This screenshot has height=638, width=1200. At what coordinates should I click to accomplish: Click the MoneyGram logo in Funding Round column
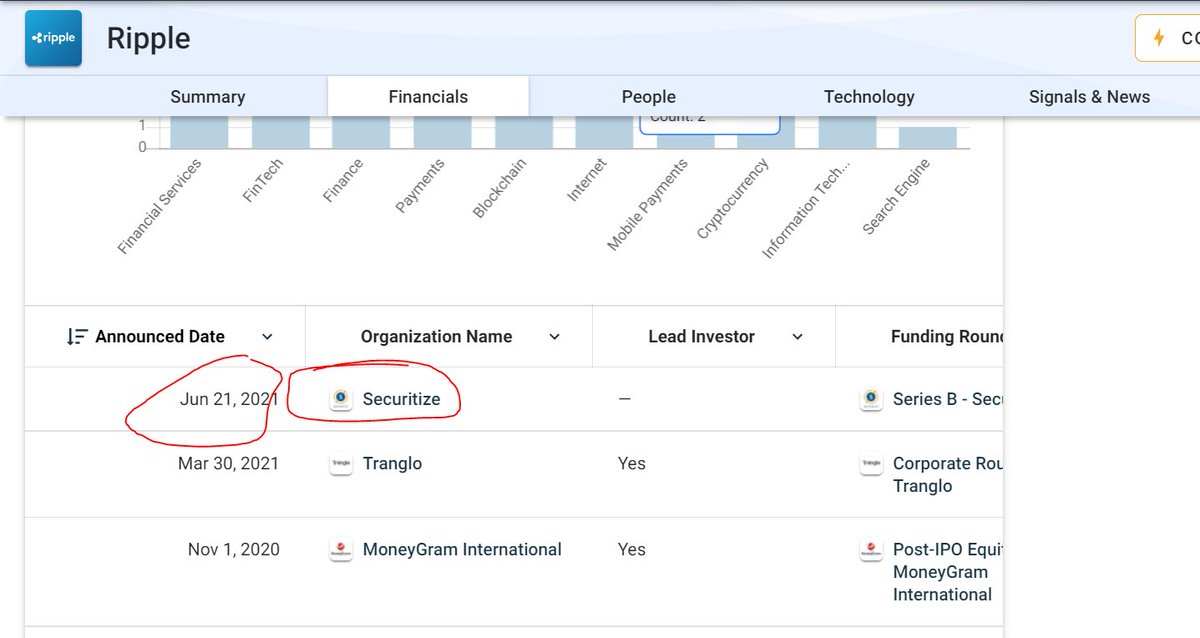871,550
